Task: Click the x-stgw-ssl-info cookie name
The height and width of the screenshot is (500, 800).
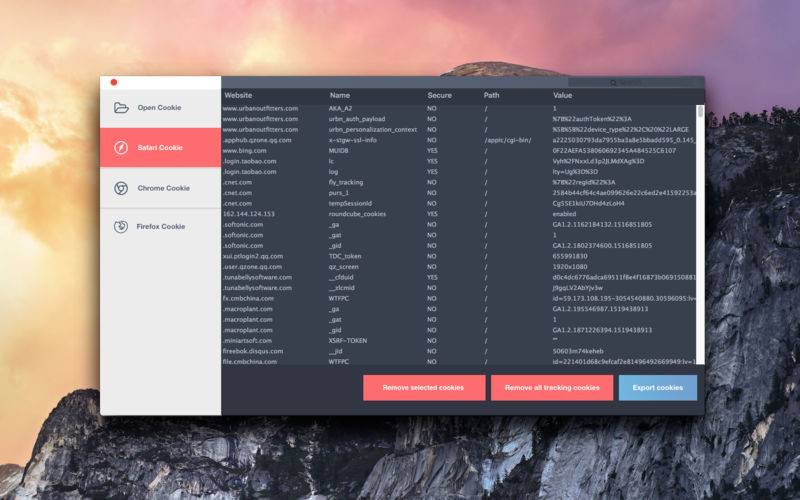Action: tap(353, 140)
